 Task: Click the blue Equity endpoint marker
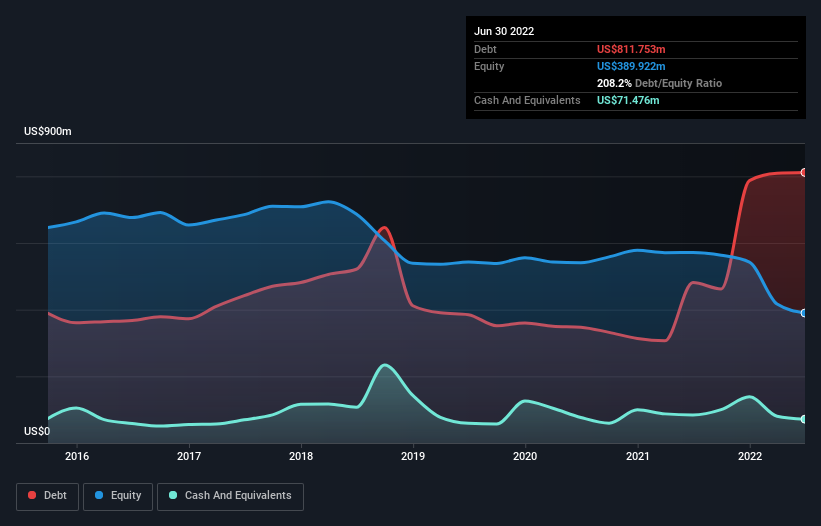(x=804, y=313)
